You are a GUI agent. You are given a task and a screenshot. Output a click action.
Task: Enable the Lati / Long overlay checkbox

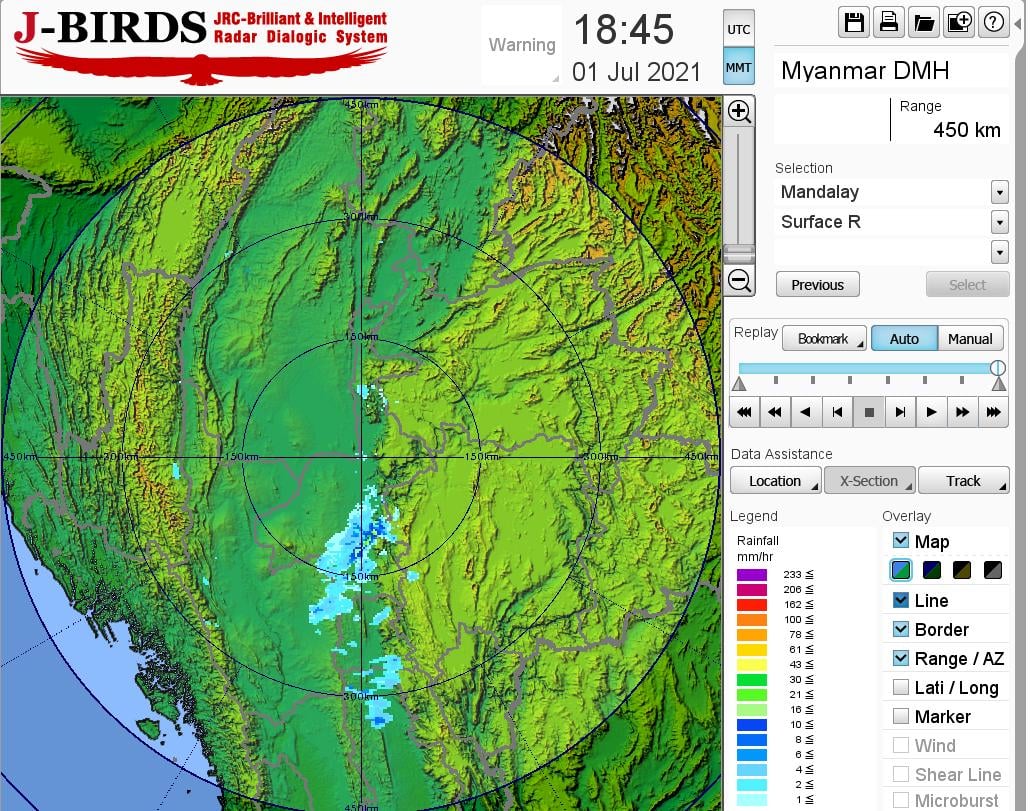tap(901, 687)
